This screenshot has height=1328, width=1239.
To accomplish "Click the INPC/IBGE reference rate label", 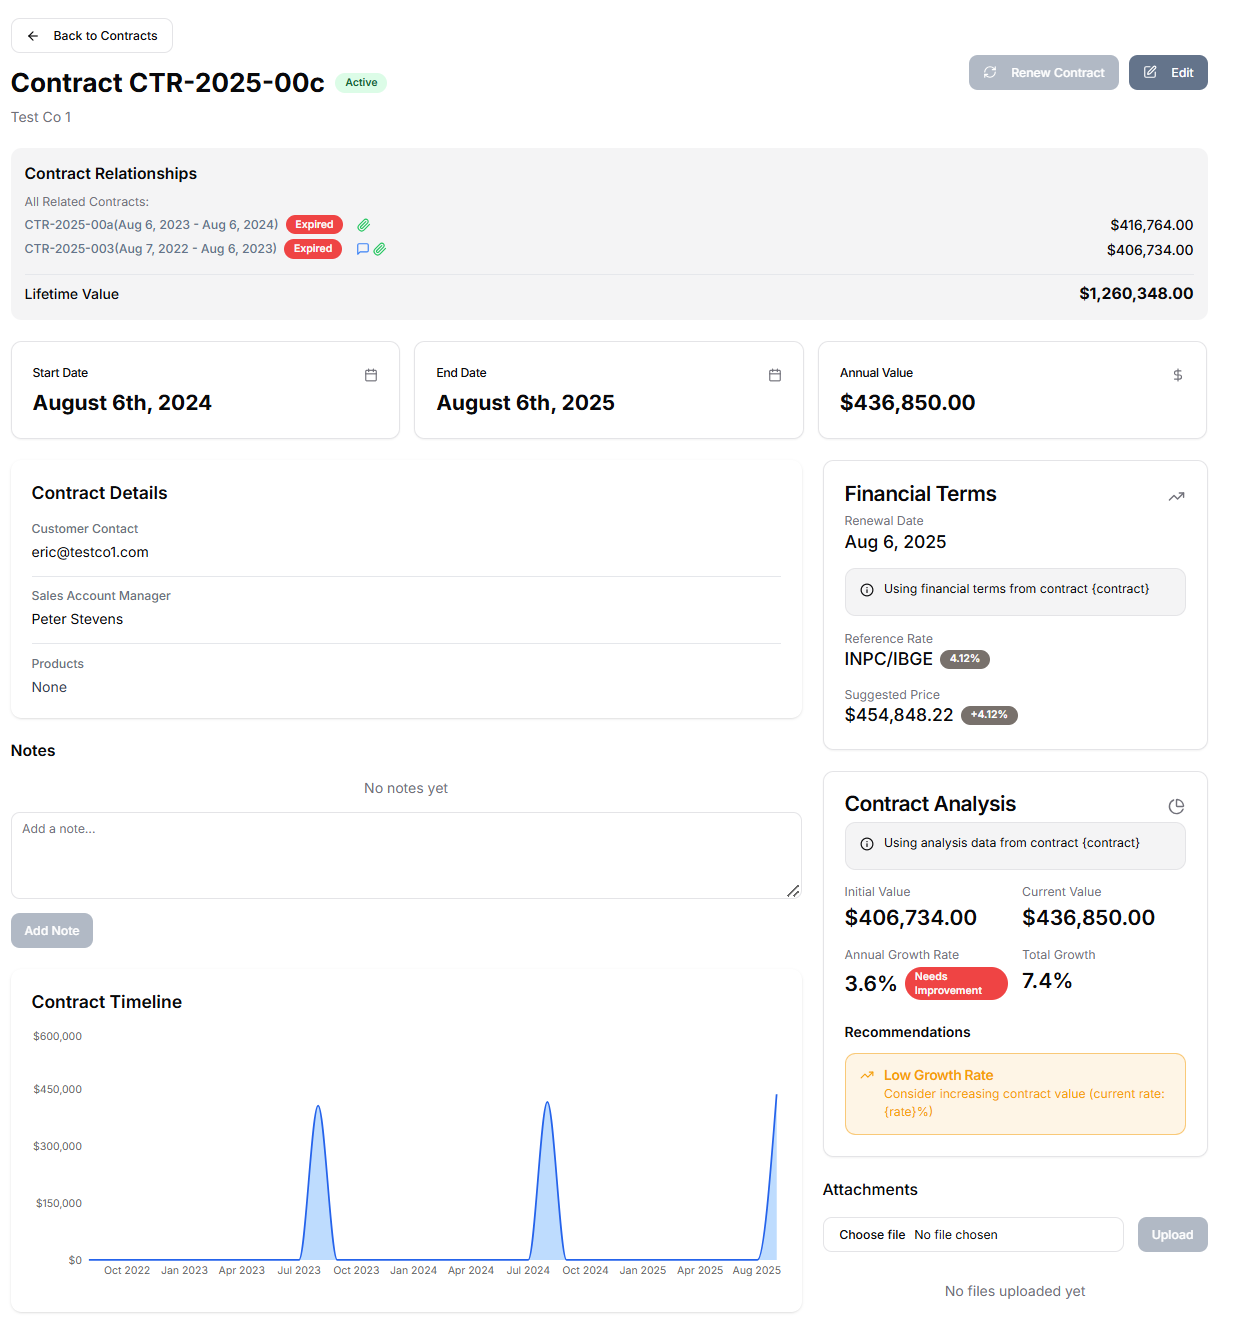I will [x=889, y=659].
